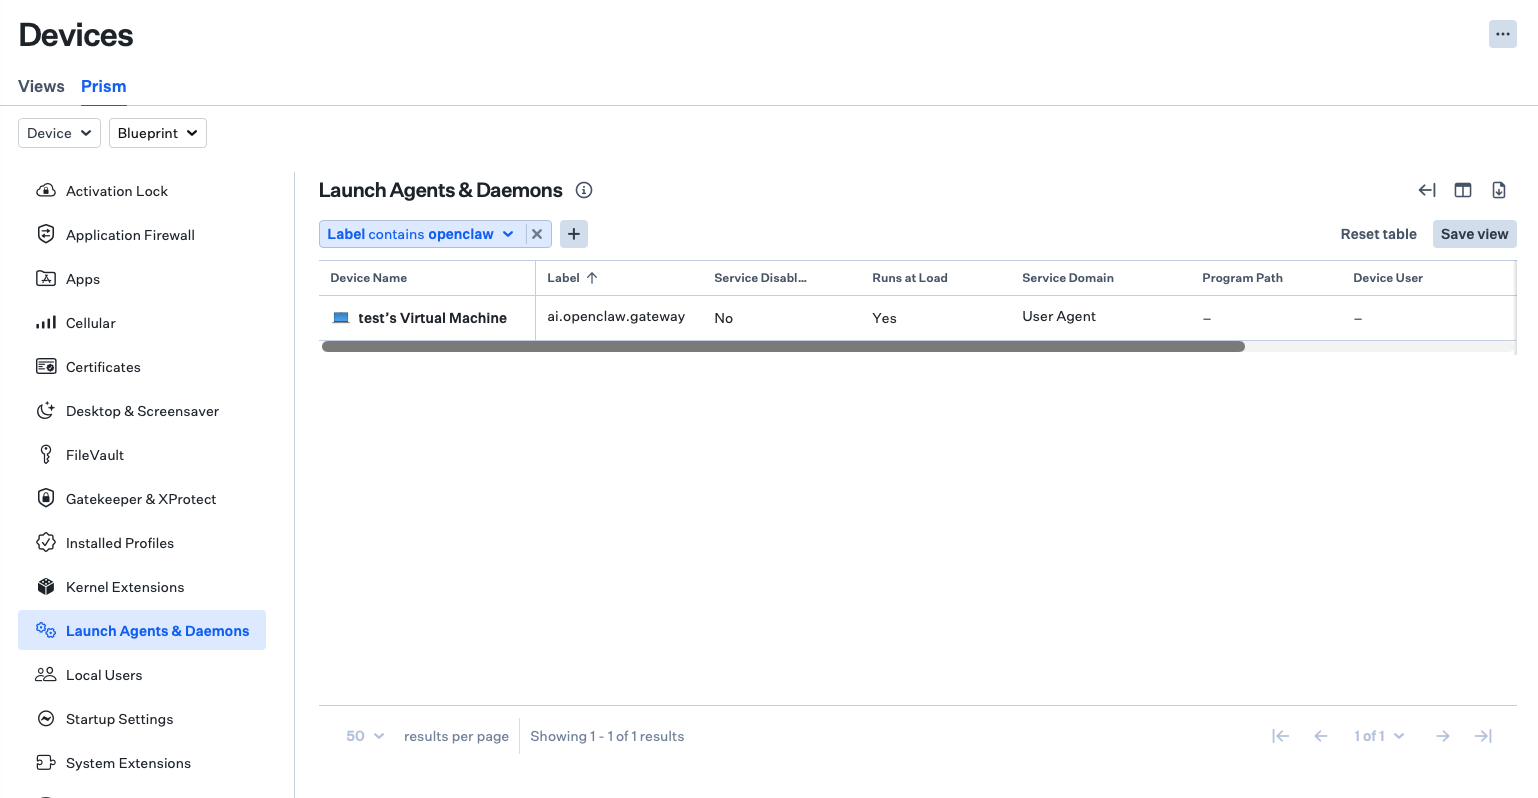Click the collapse sidebar arrow icon

(1427, 190)
